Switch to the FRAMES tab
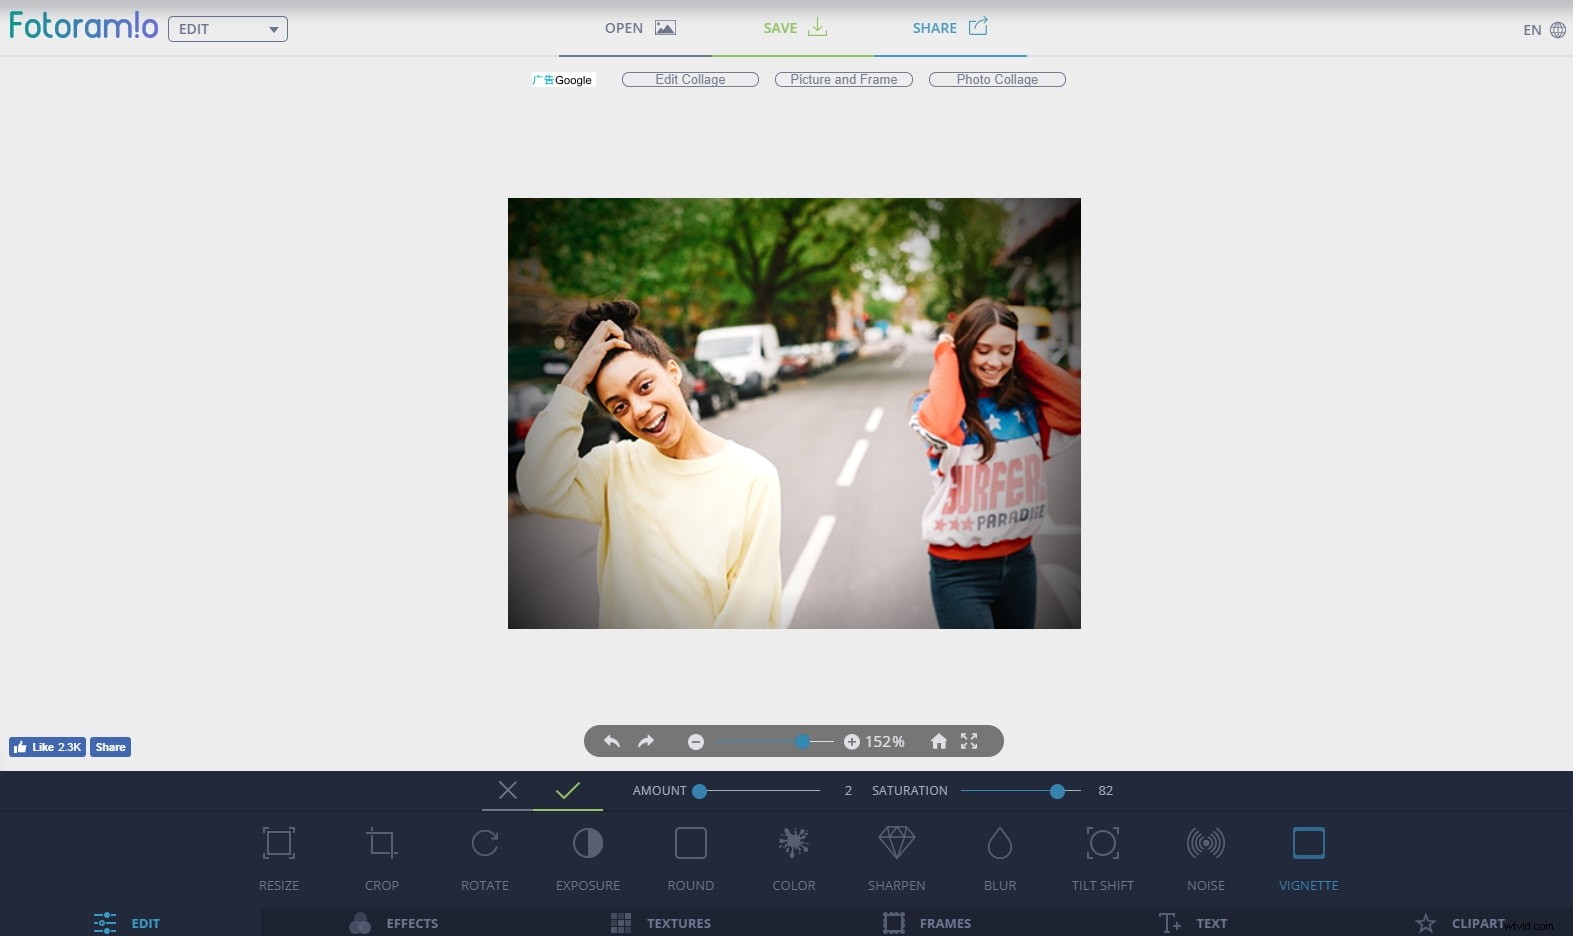Viewport: 1573px width, 936px height. click(927, 923)
